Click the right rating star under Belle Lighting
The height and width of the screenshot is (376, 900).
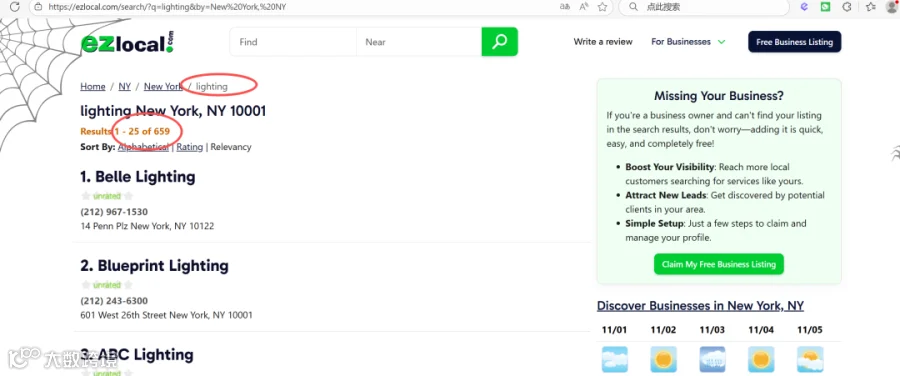click(128, 196)
